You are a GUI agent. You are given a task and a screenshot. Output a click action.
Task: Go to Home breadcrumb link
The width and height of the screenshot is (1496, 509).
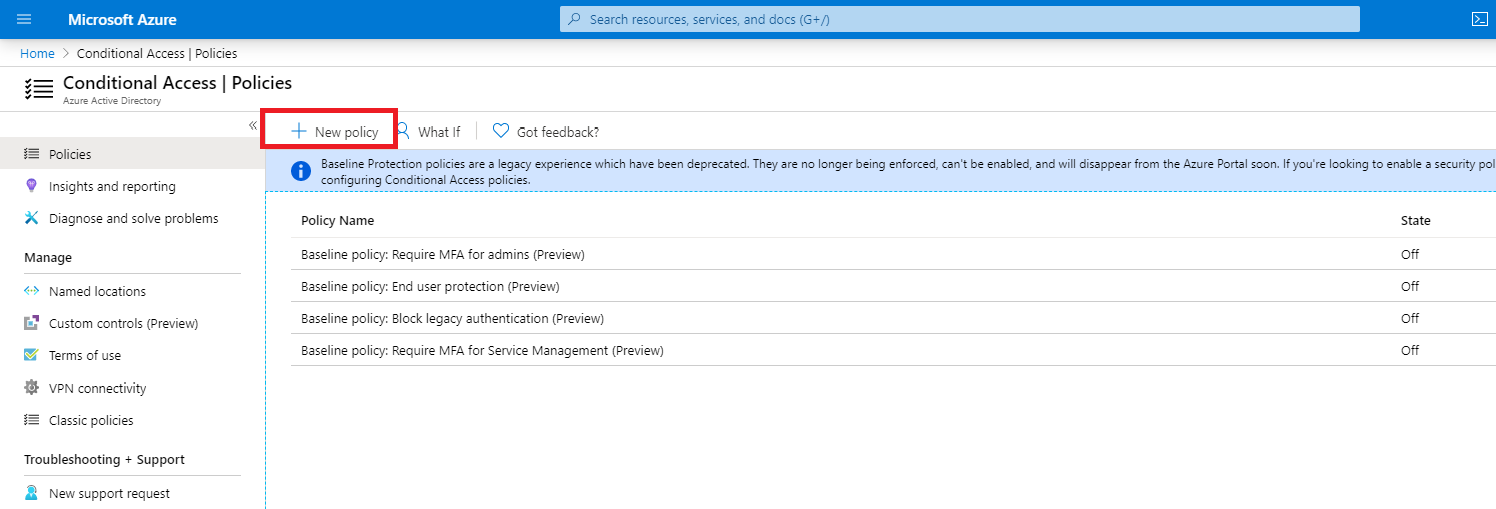[x=37, y=53]
